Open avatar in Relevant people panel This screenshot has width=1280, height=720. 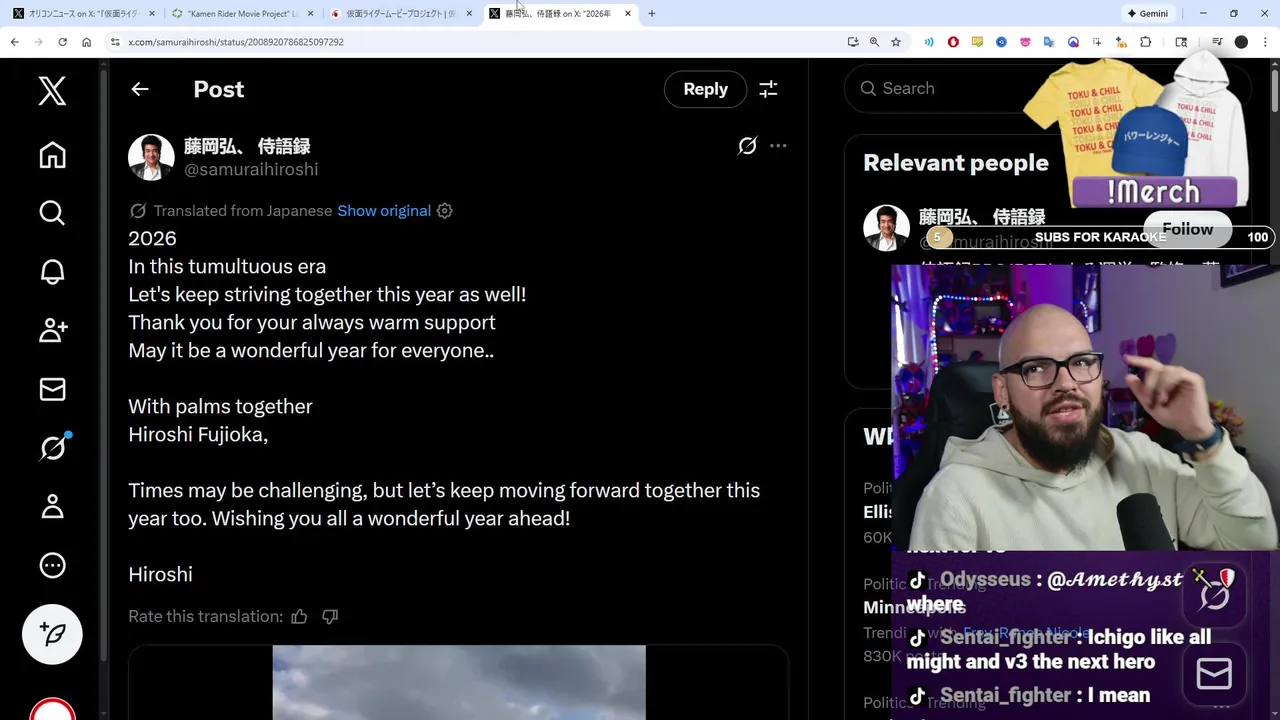coord(886,228)
